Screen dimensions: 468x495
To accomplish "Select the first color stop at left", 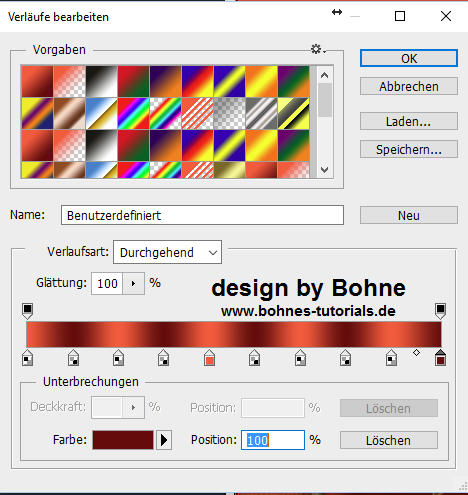I will [27, 358].
